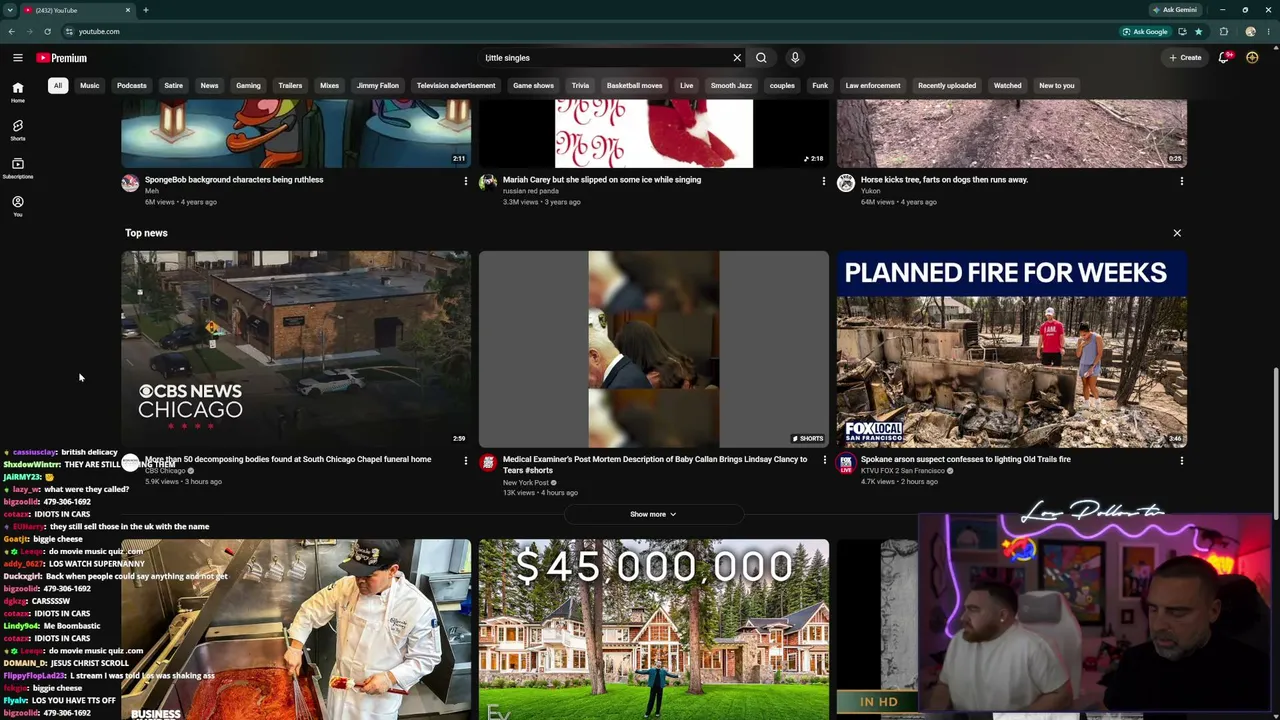
Task: Click Ask Gemini button
Action: pyautogui.click(x=1175, y=10)
